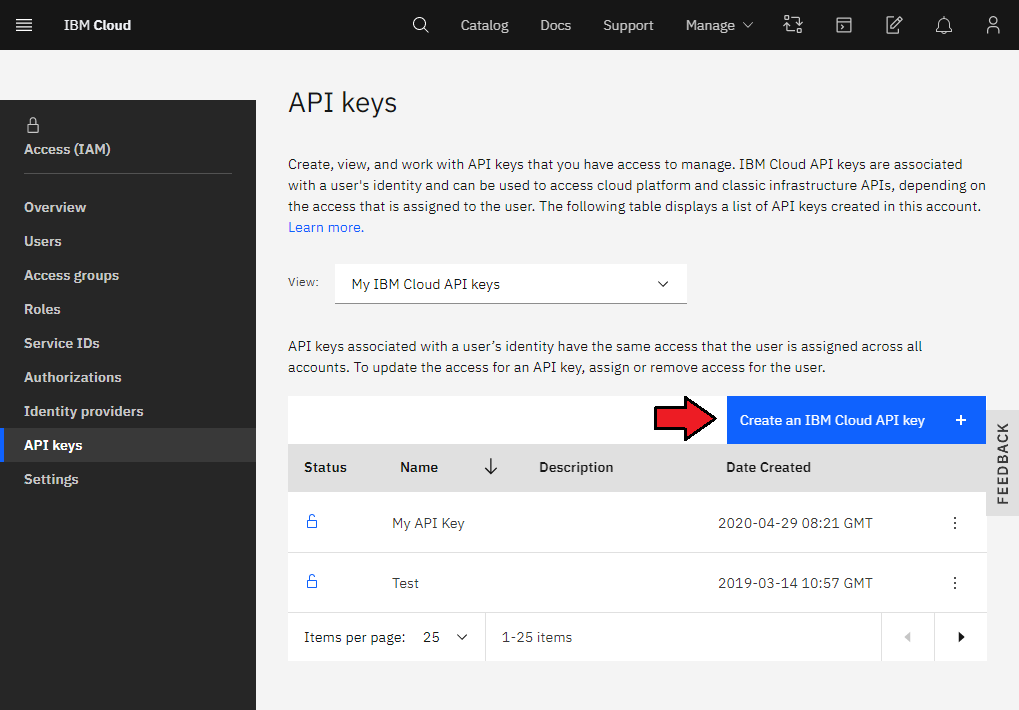The image size is (1019, 710).
Task: Click Create an IBM Cloud API key button
Action: [x=856, y=420]
